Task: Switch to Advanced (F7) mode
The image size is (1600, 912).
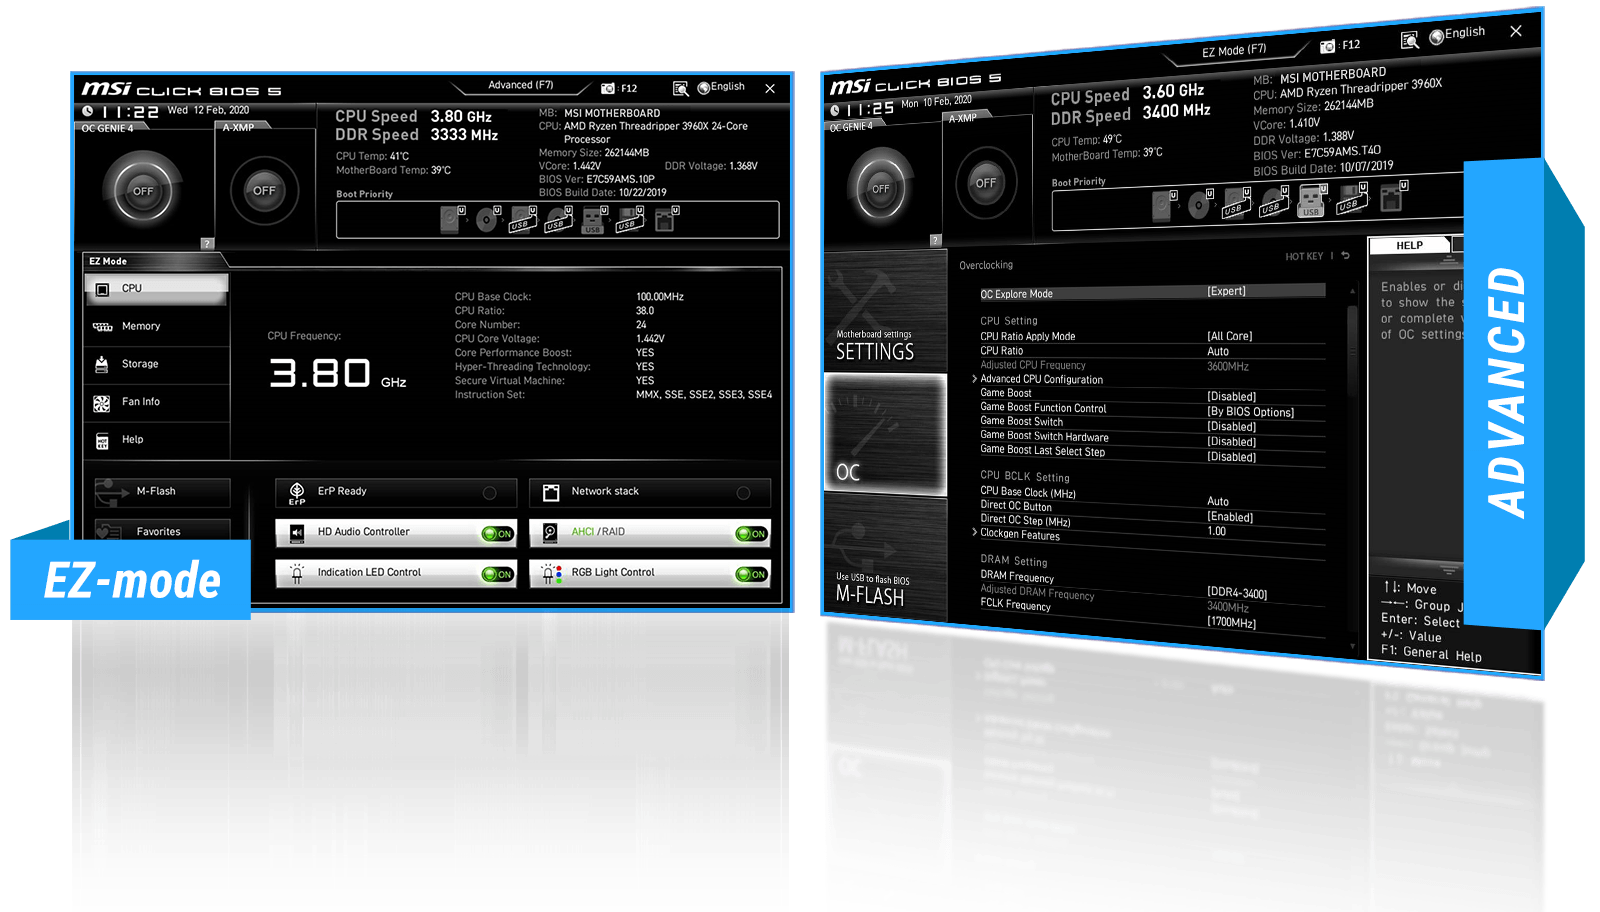Action: click(520, 85)
